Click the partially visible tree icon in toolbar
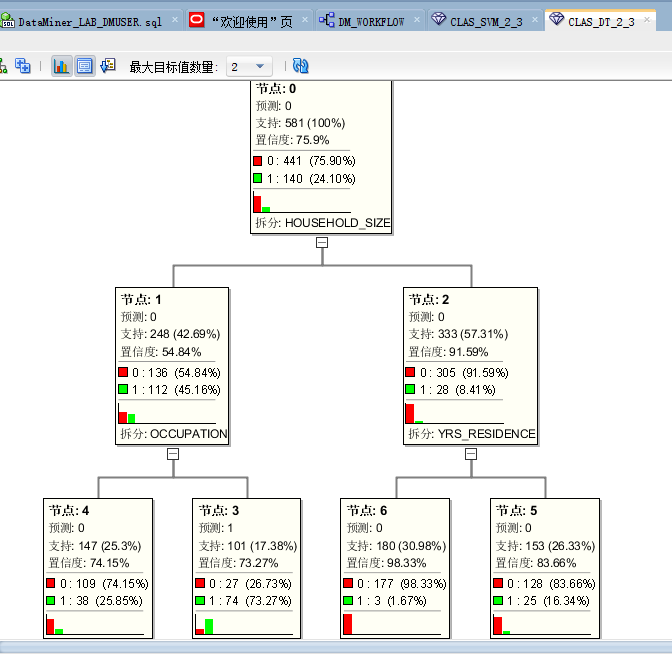This screenshot has height=655, width=672. [3, 66]
